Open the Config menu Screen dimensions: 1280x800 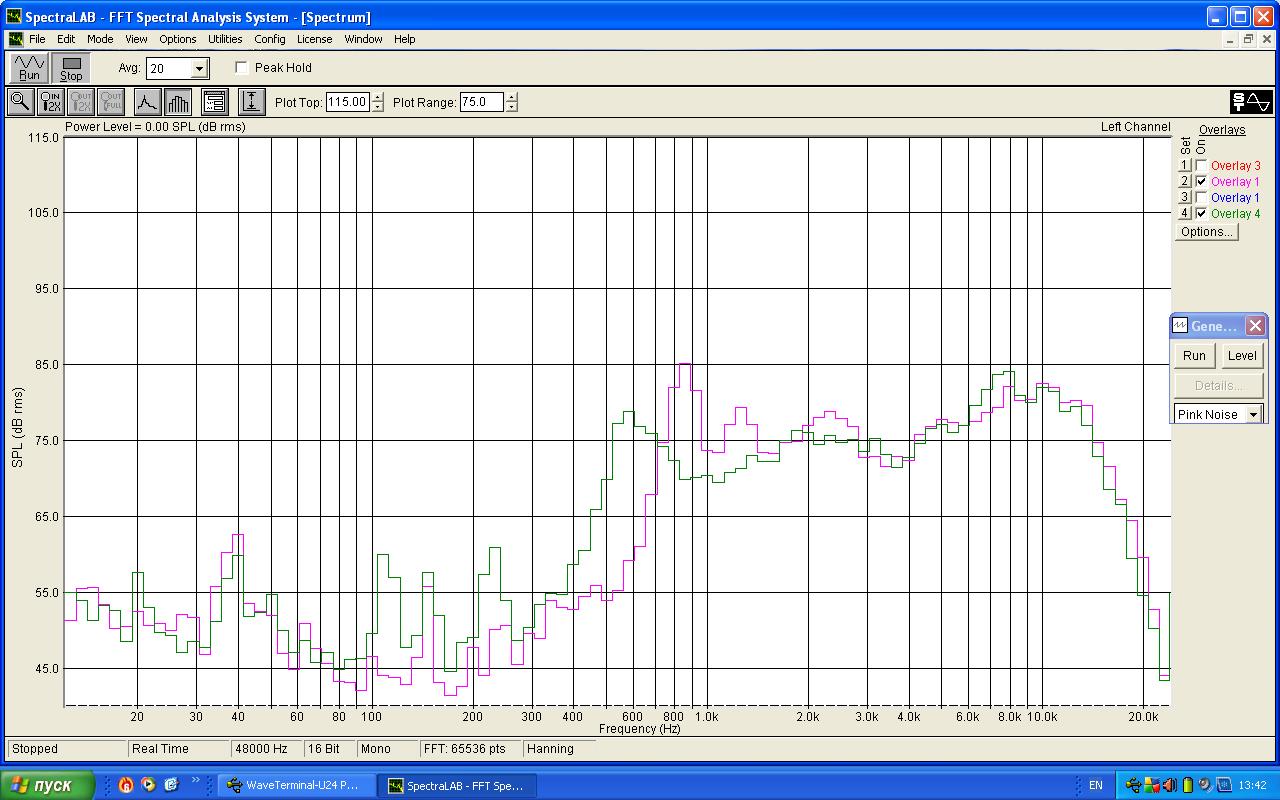click(269, 39)
